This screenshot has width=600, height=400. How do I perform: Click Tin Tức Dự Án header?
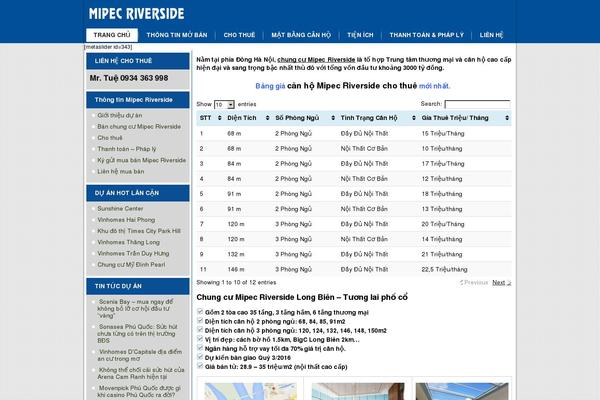[138, 286]
